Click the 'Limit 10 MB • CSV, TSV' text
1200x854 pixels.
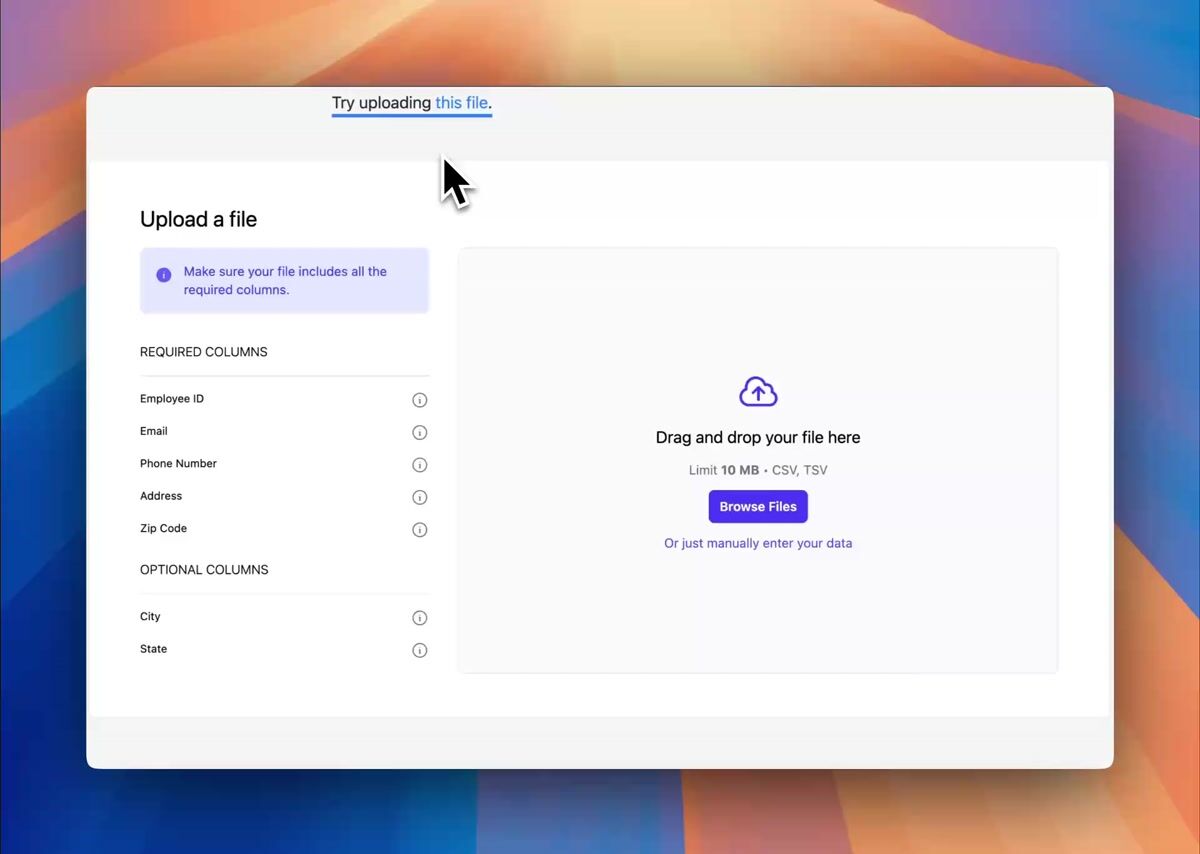coord(758,470)
